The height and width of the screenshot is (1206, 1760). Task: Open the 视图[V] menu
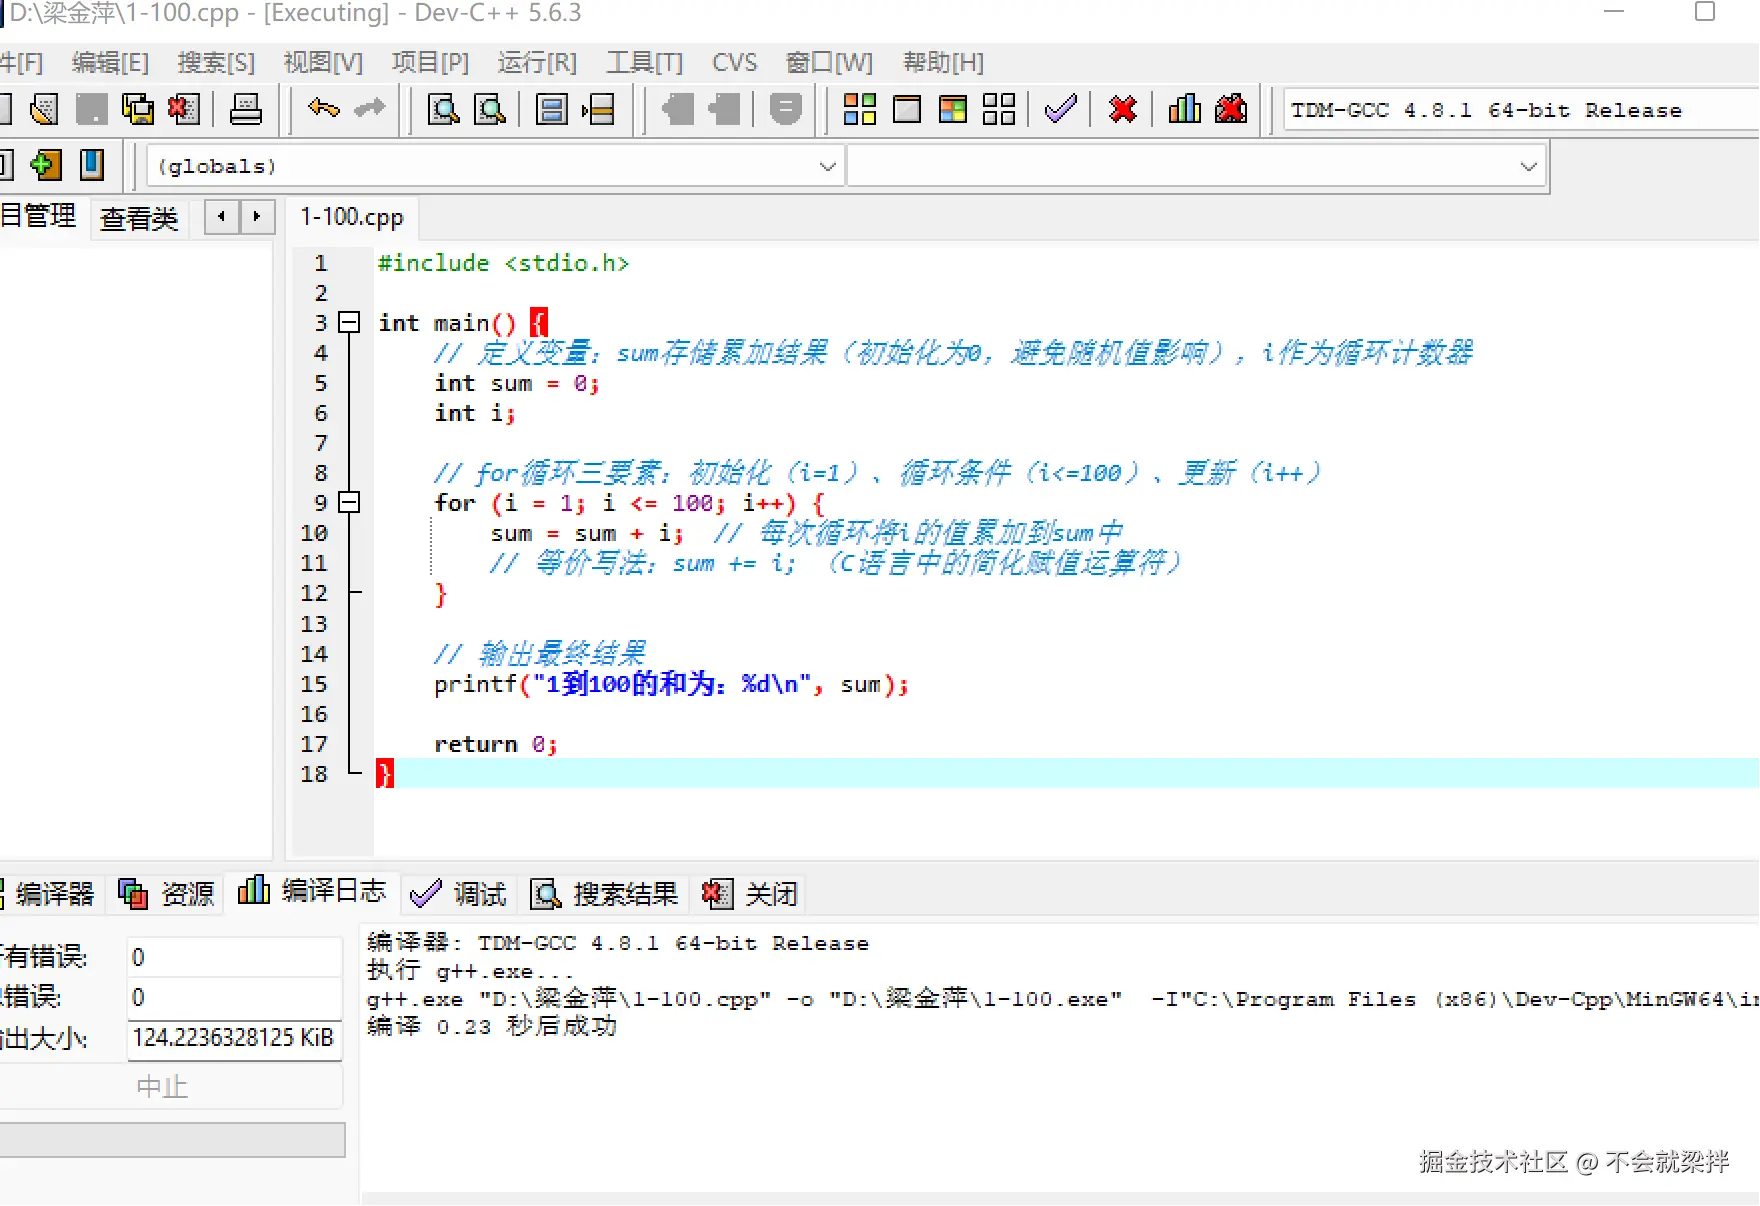click(x=323, y=63)
